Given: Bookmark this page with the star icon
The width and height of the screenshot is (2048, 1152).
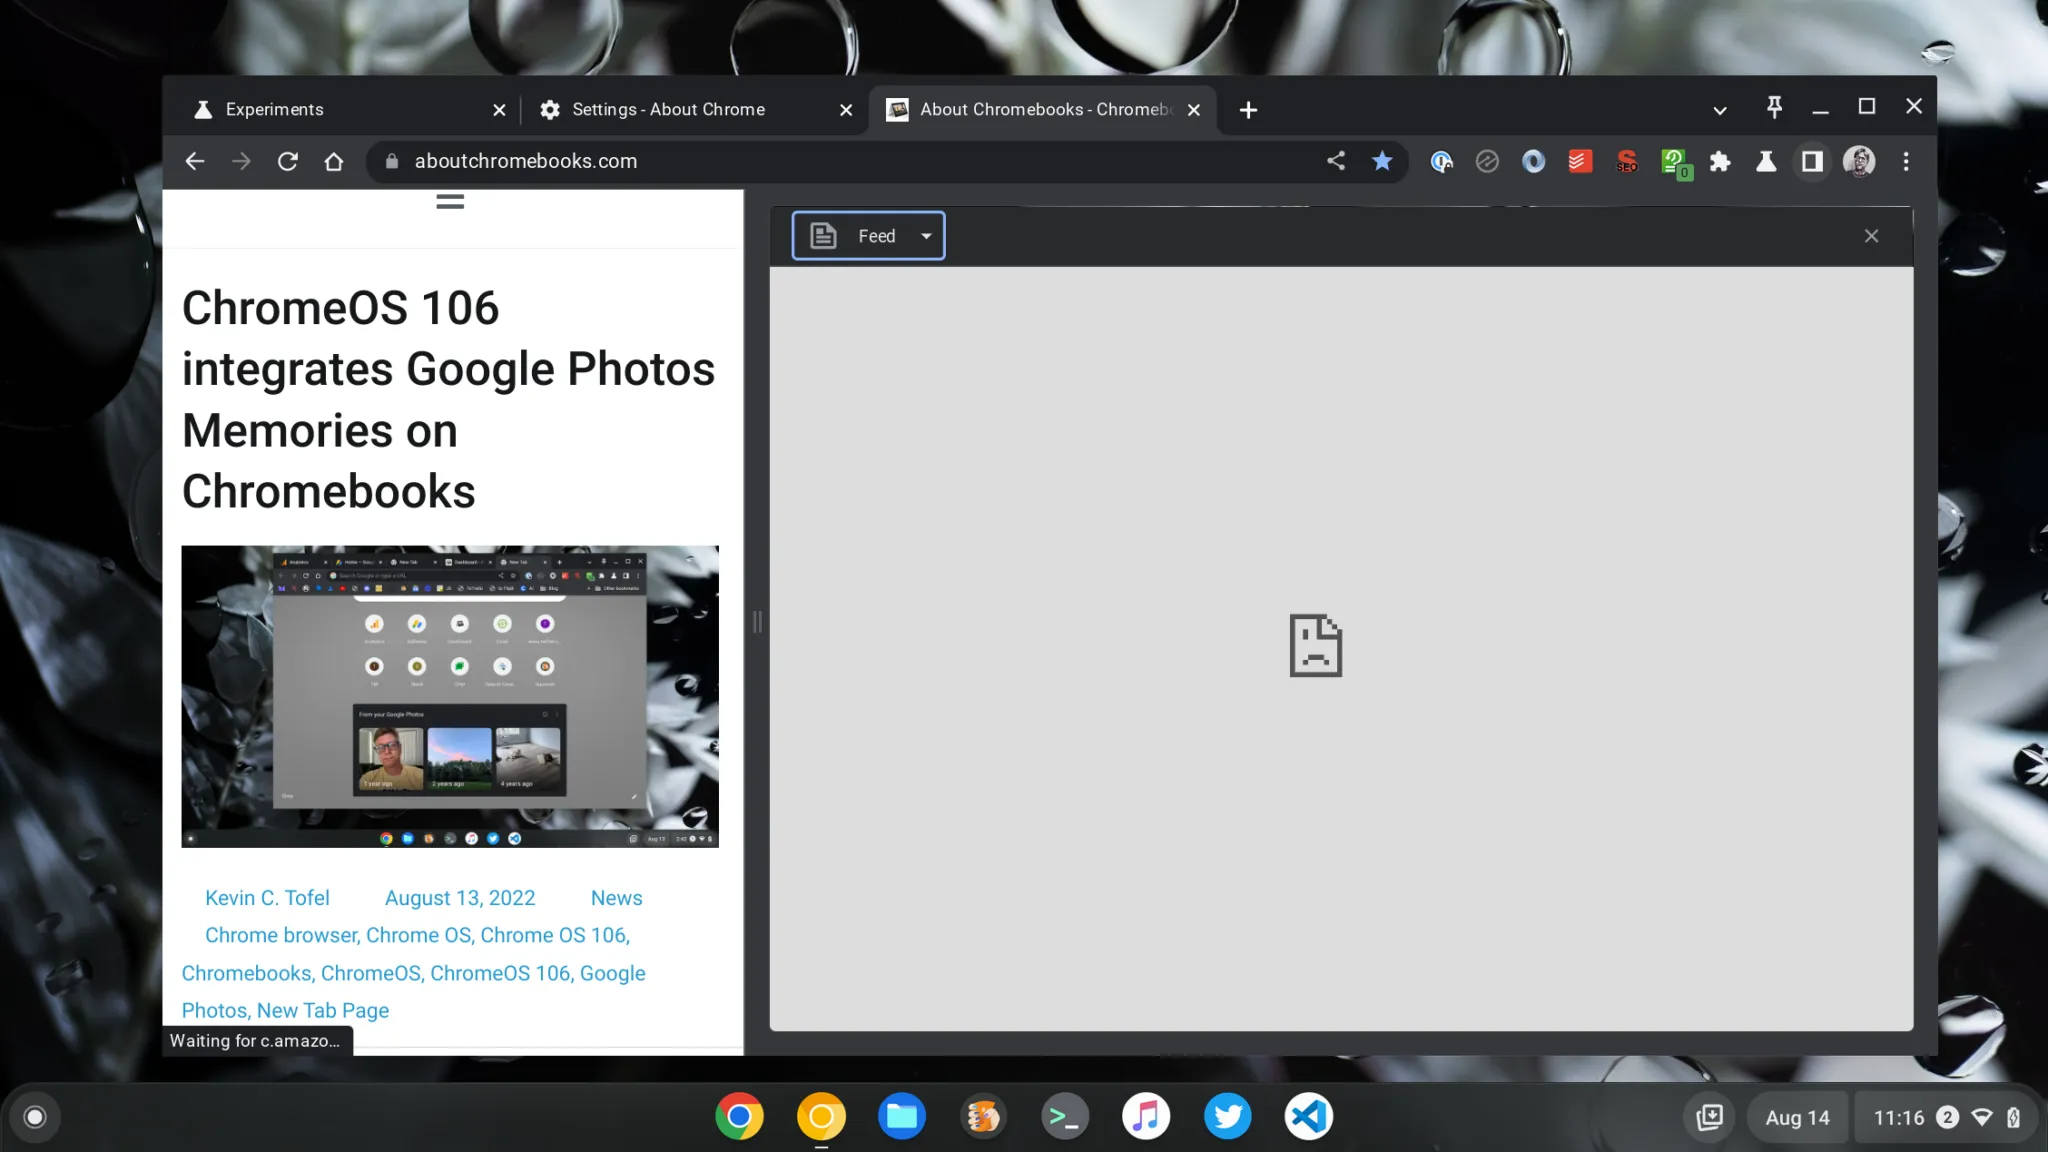Looking at the screenshot, I should (1383, 161).
